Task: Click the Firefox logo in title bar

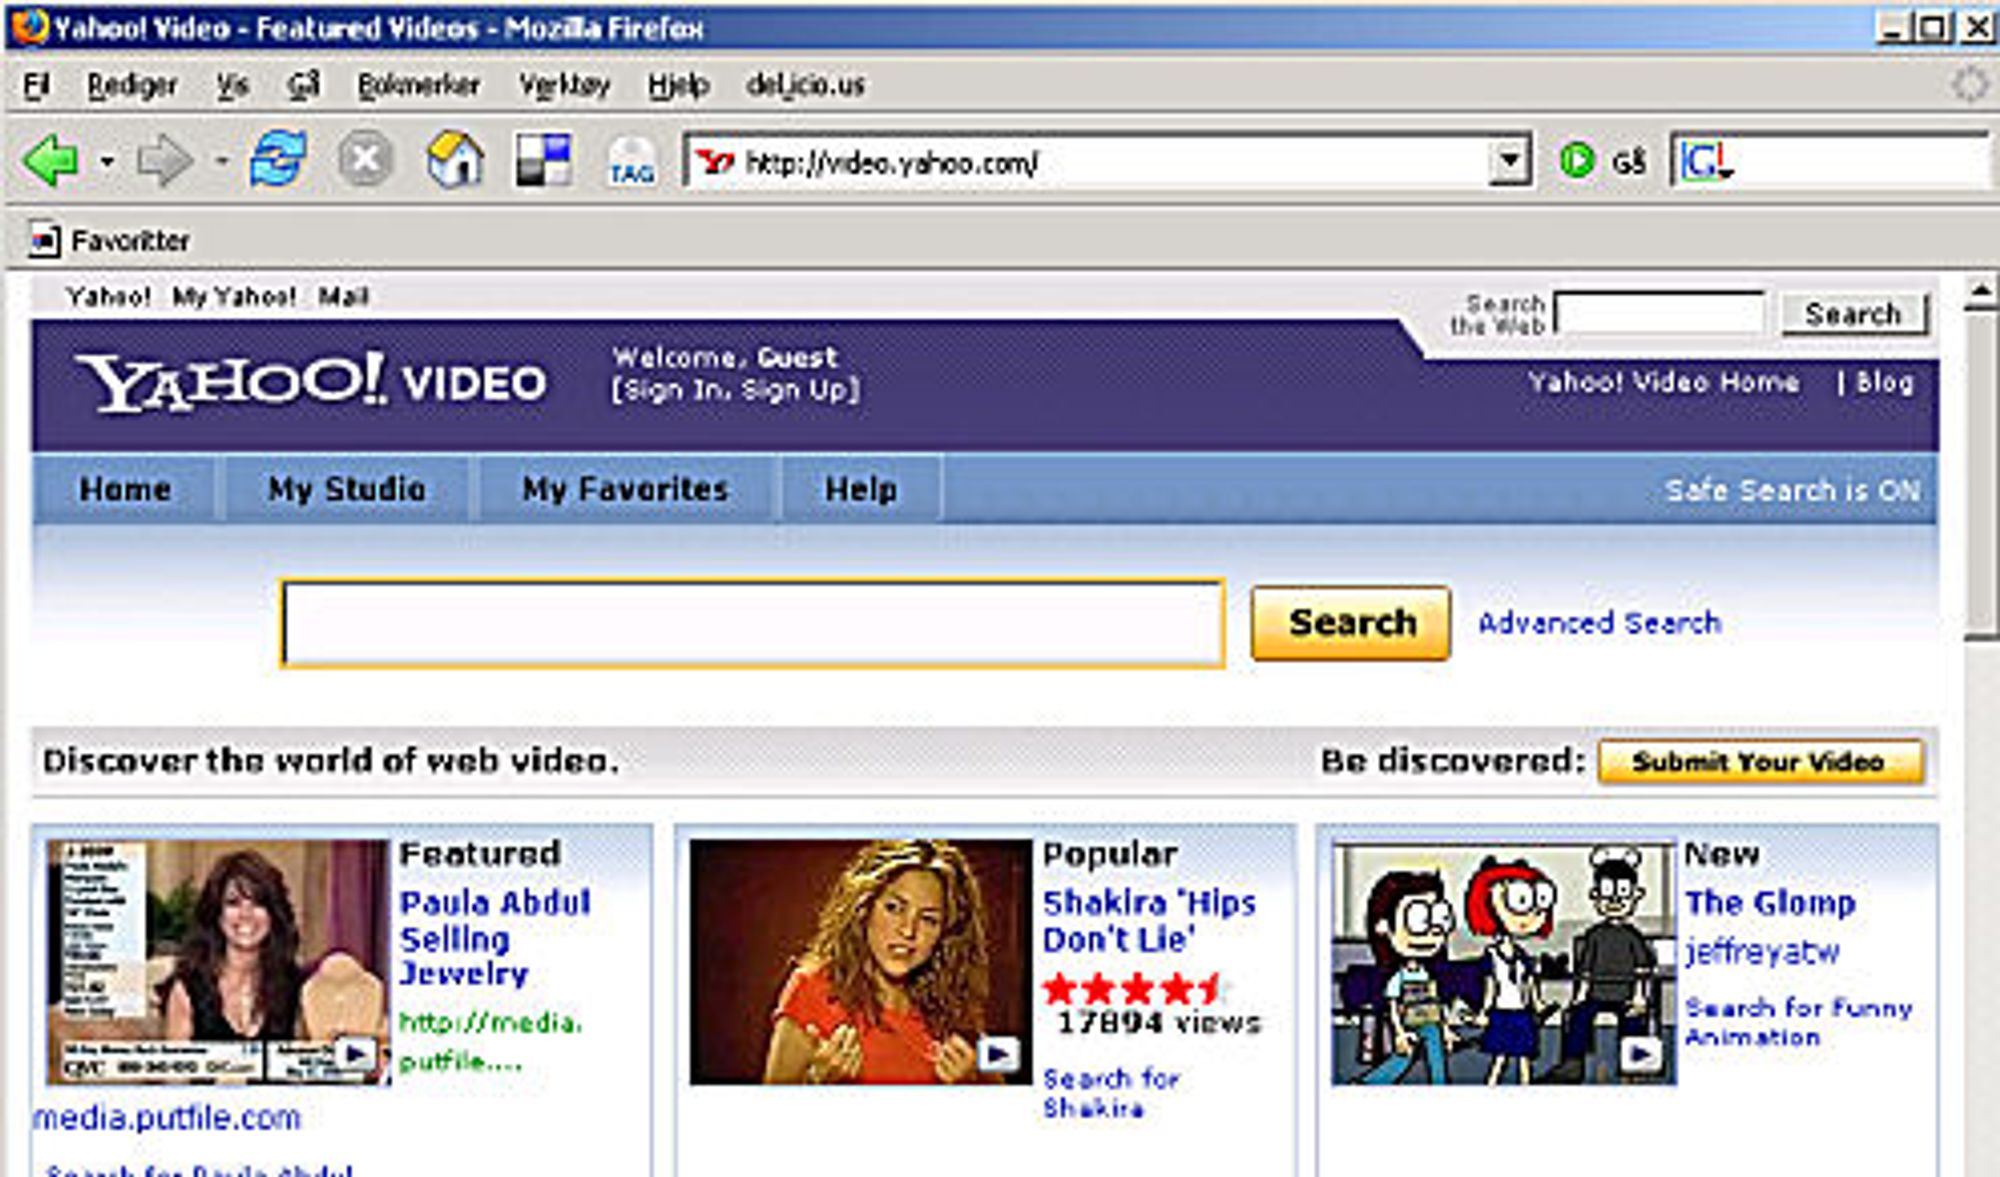Action: [x=29, y=25]
